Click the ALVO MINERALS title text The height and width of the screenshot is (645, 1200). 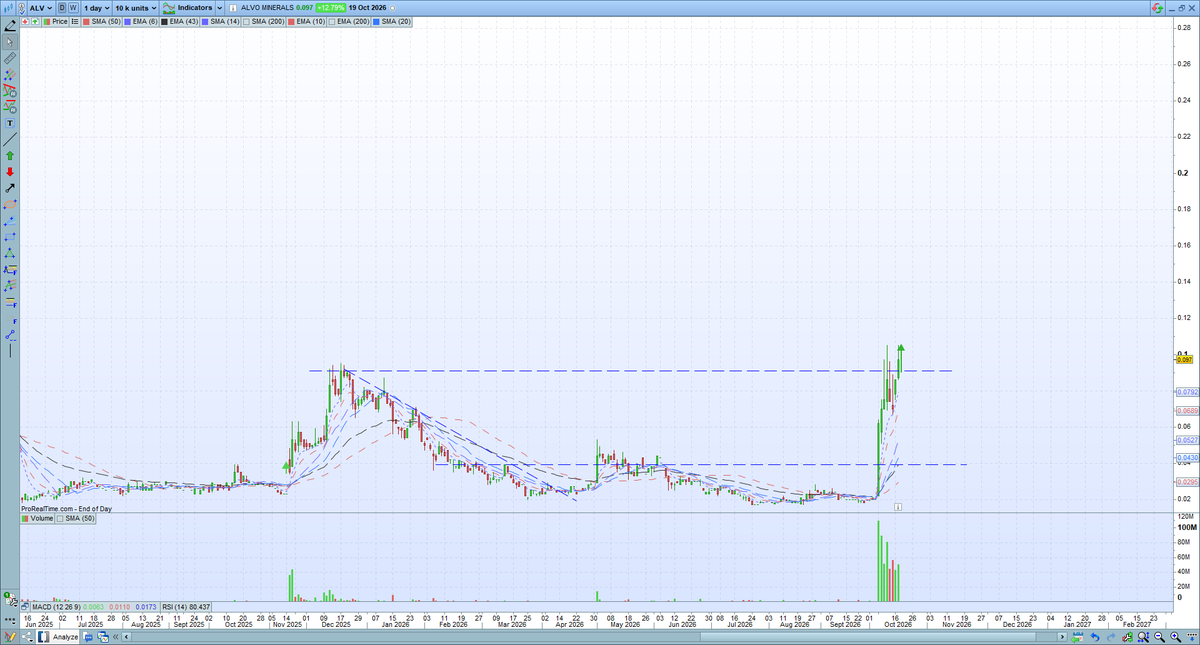[267, 8]
